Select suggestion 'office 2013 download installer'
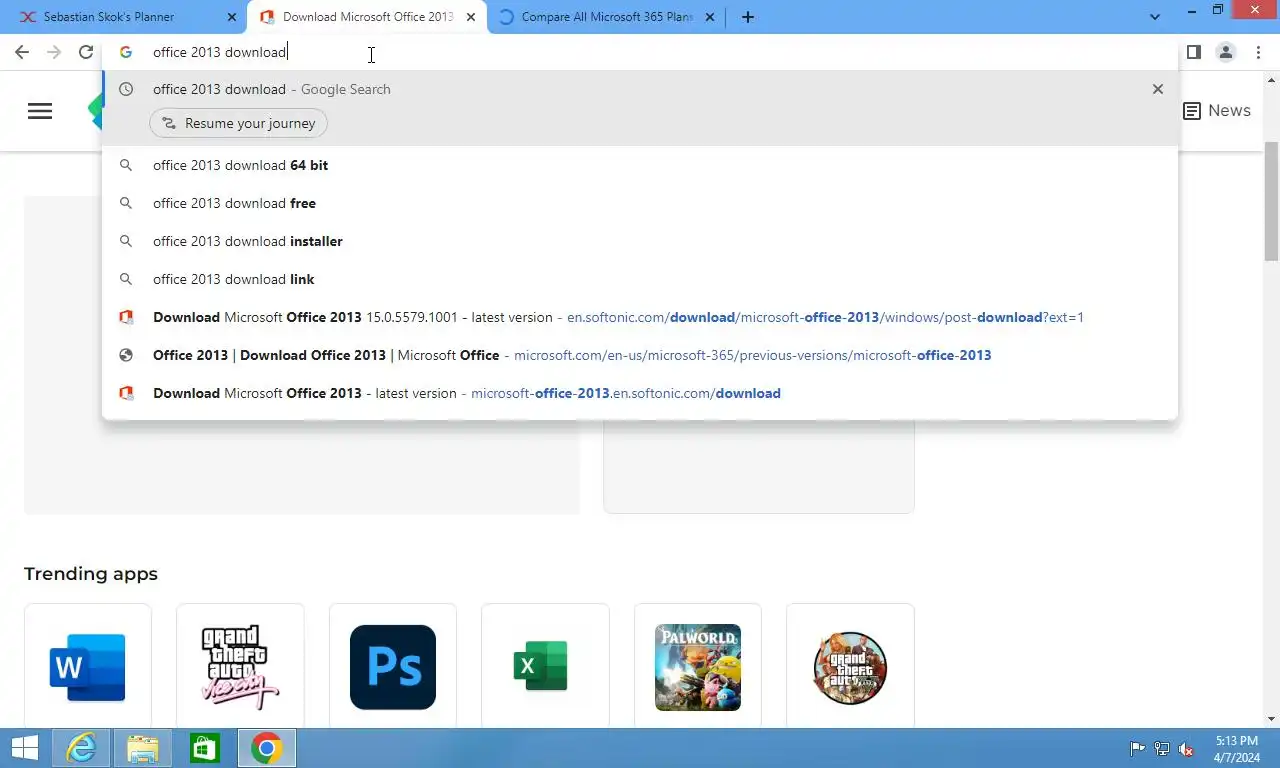 pos(640,241)
